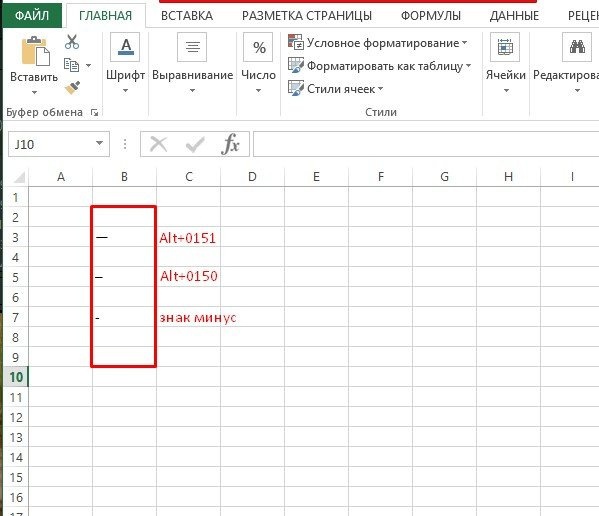Click the insert function fx icon
This screenshot has height=516, width=599.
231,144
